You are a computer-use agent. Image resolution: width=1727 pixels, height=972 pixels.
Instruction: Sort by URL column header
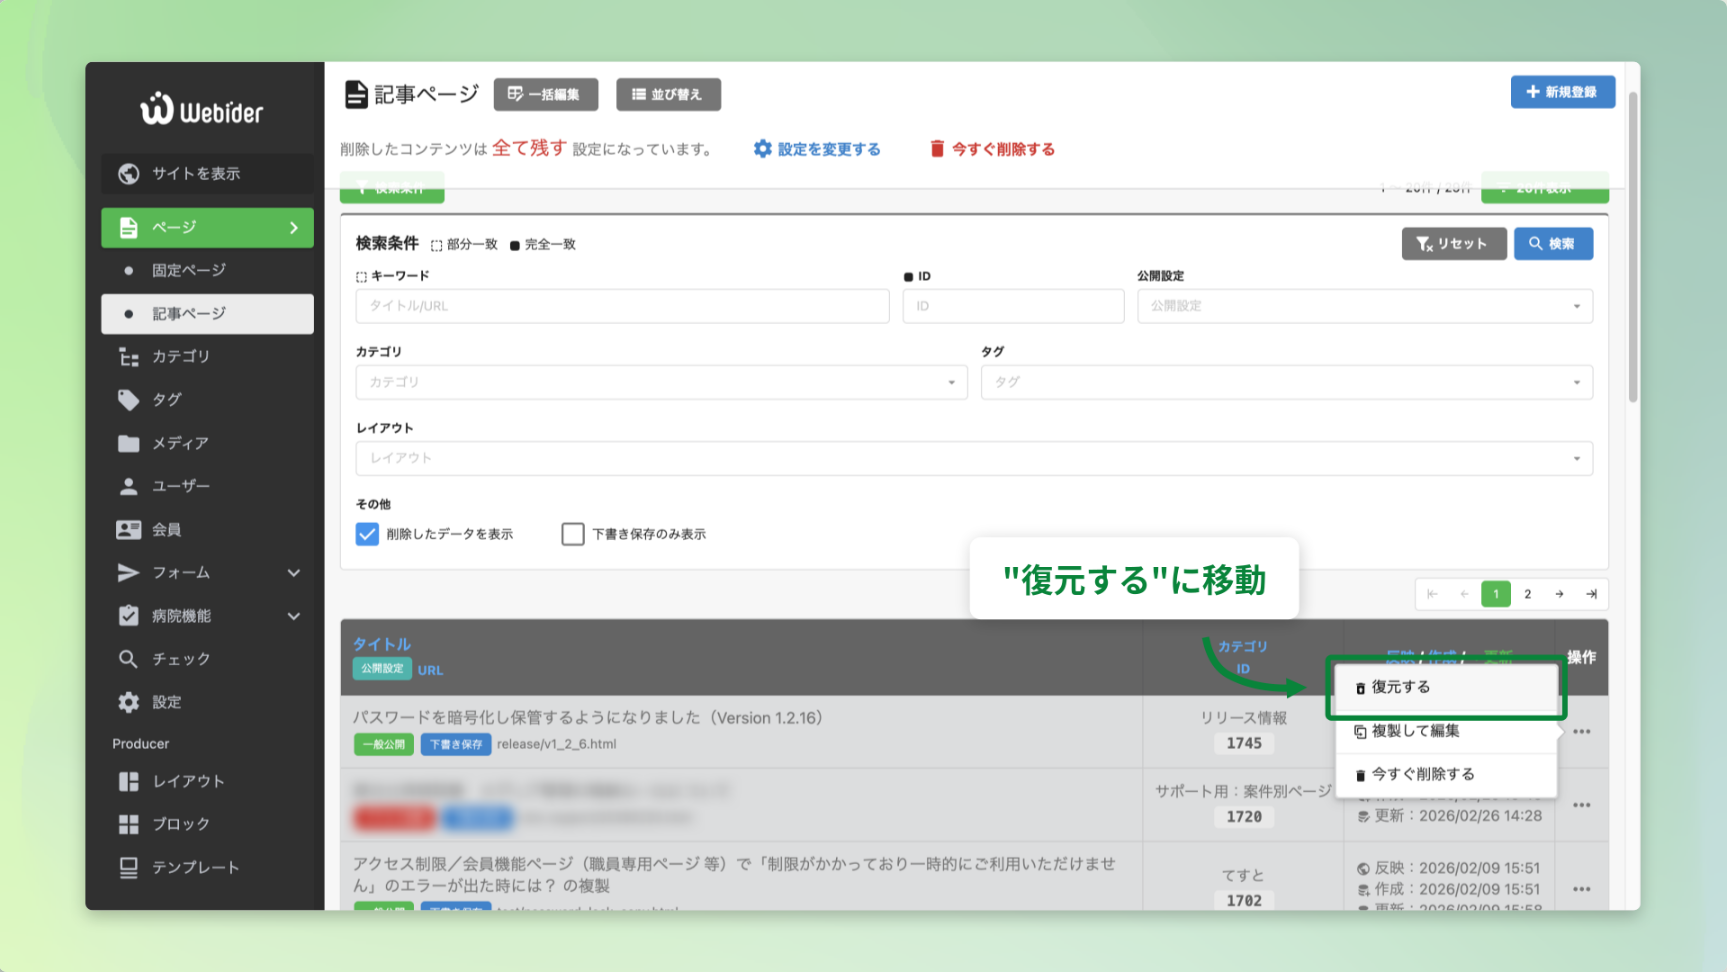point(430,670)
